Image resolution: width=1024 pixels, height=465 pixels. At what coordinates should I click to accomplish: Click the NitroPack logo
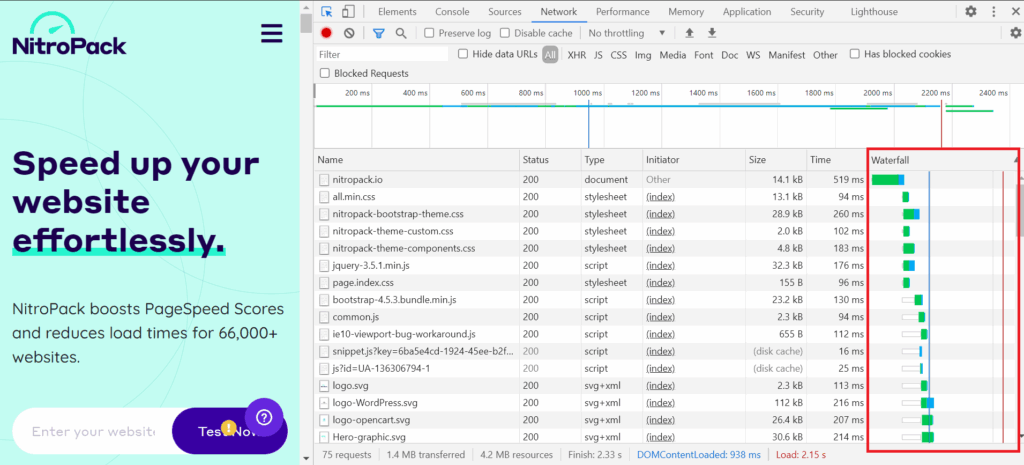69,35
